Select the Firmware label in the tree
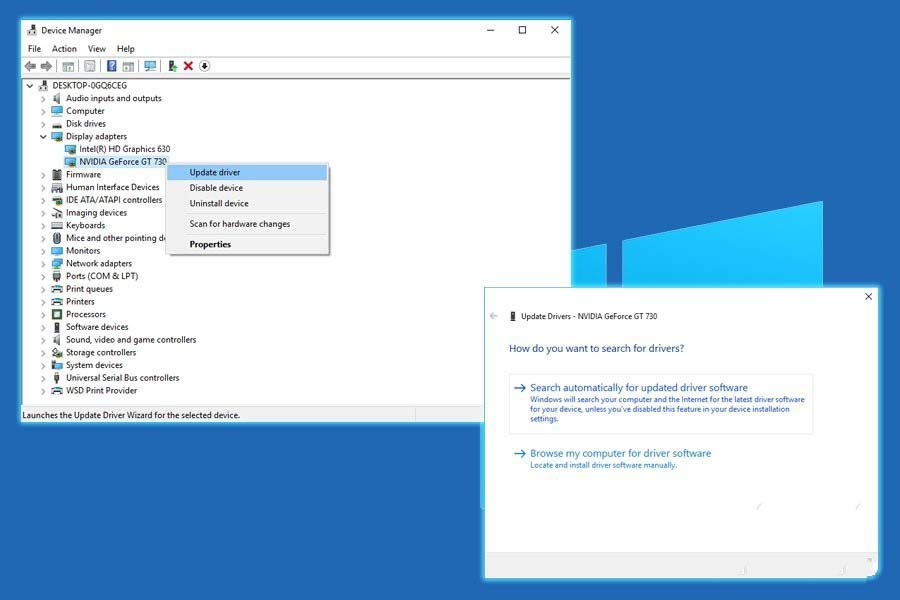This screenshot has height=600, width=900. [83, 175]
